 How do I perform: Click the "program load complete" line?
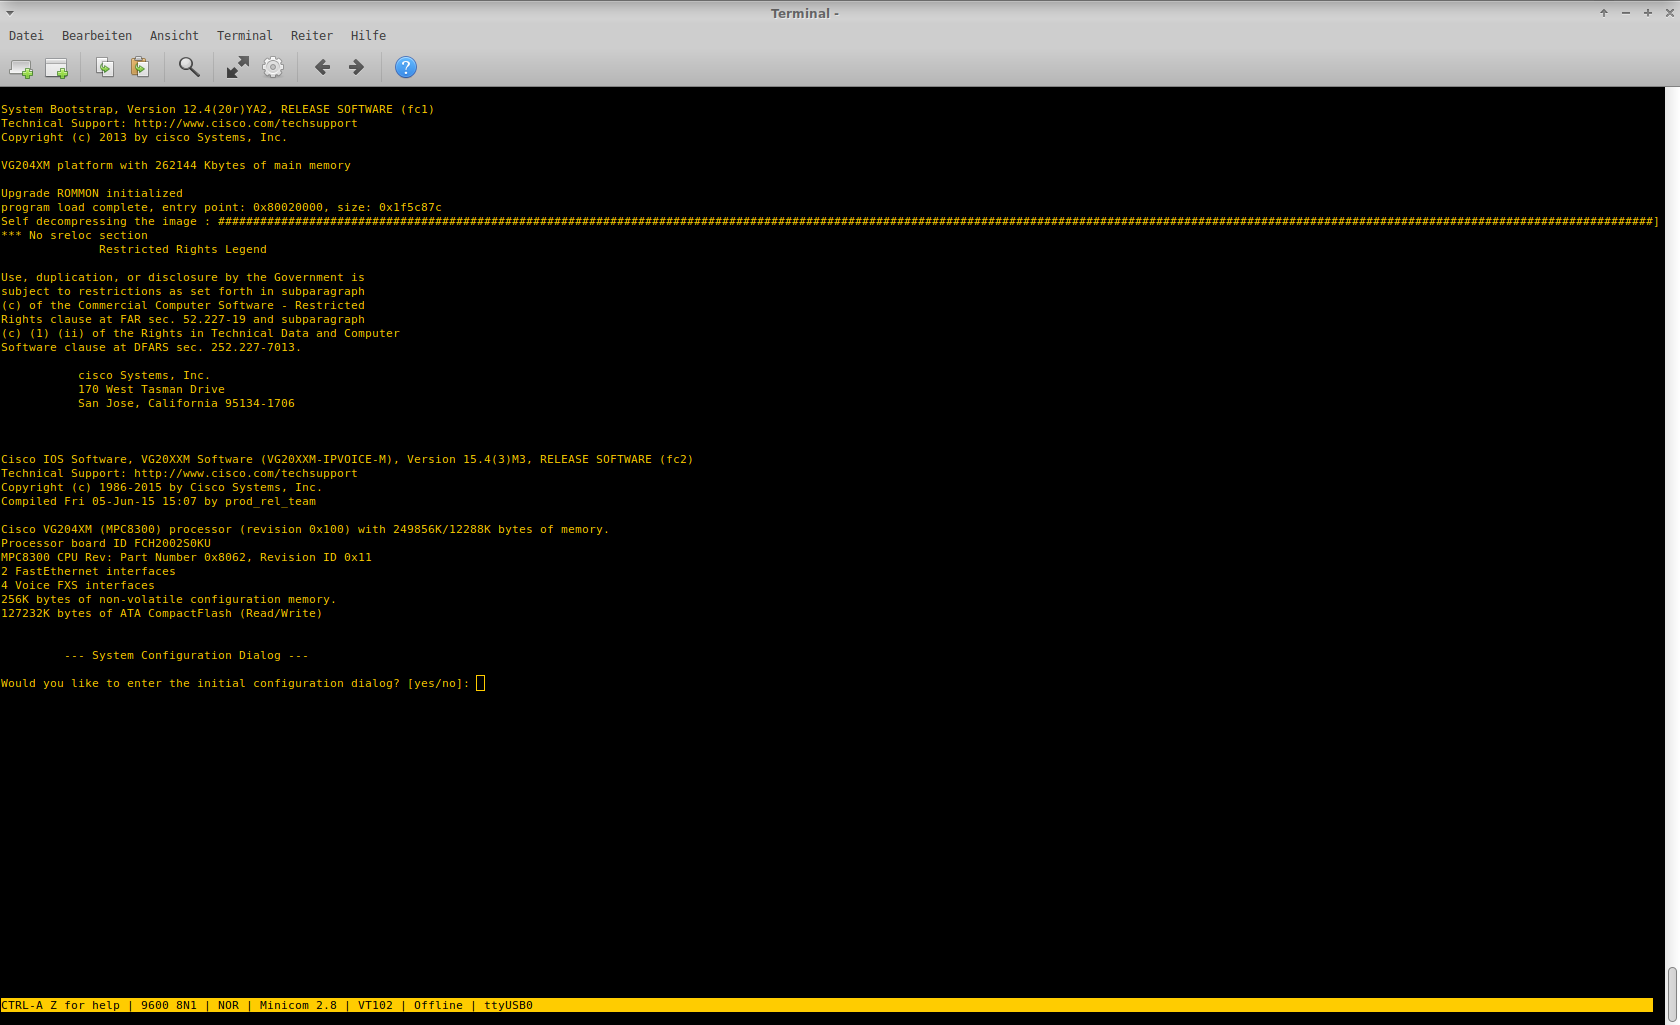[x=221, y=208]
